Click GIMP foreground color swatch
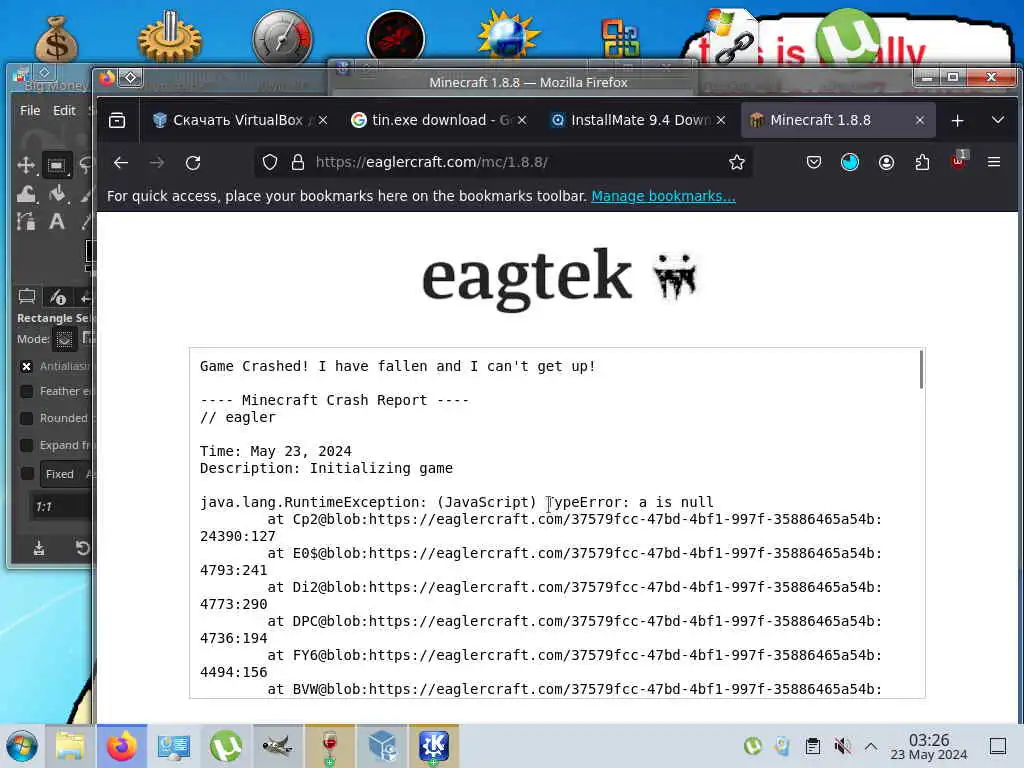 tap(90, 251)
